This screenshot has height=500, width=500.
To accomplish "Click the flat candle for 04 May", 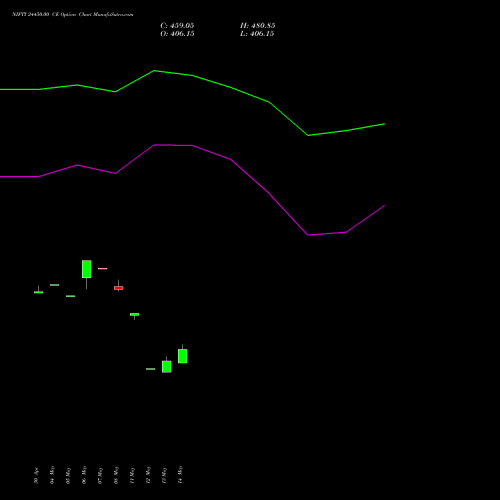I will click(55, 285).
